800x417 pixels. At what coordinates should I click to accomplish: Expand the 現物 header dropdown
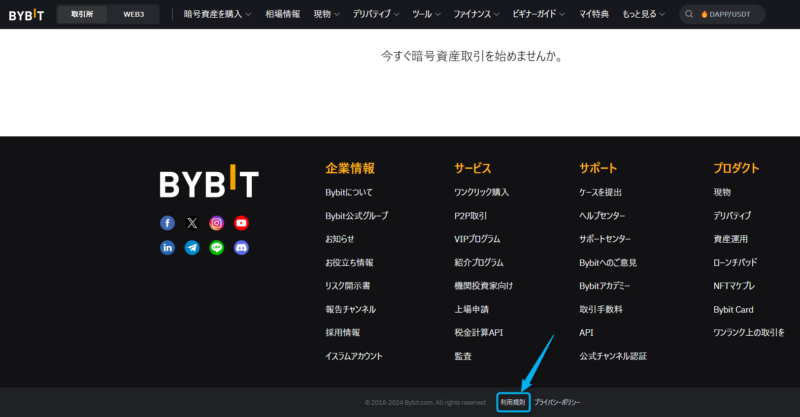tap(327, 14)
